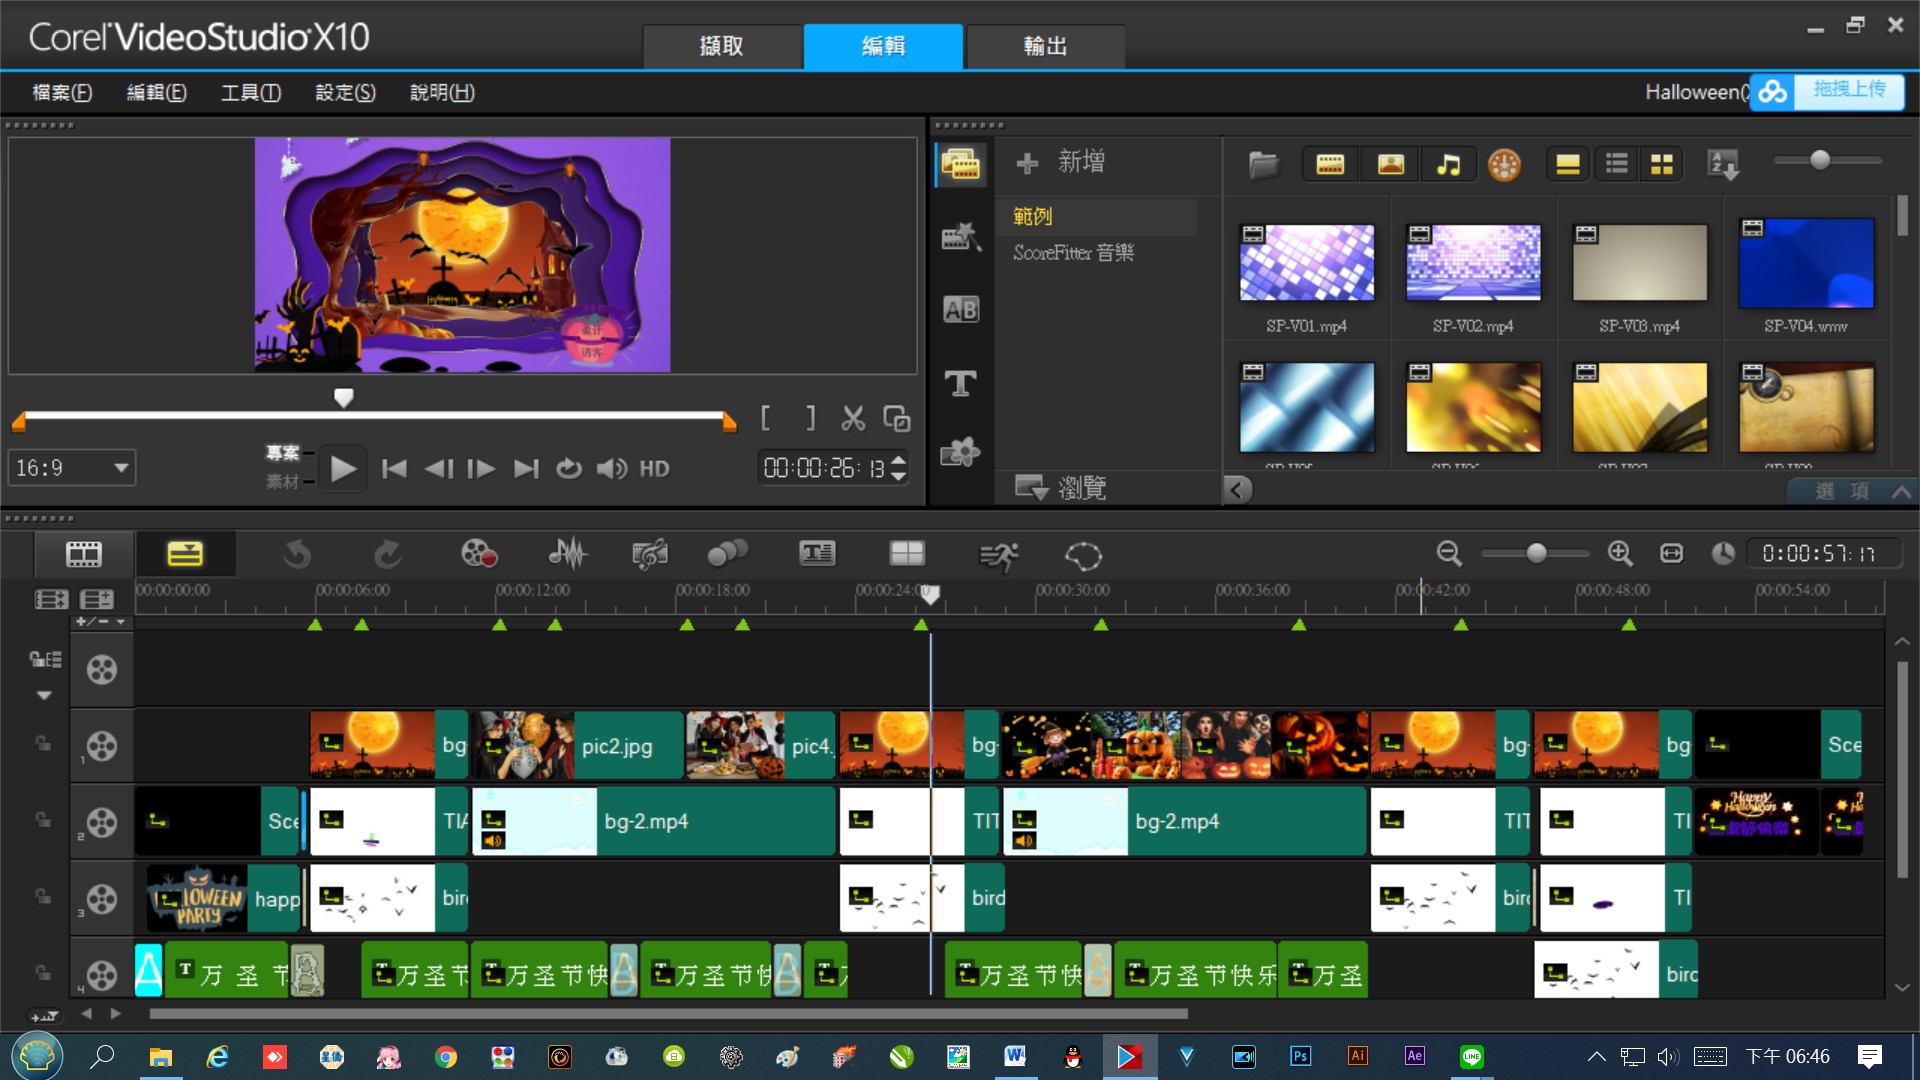
Task: Open Photoshop from the taskbar
Action: point(1300,1056)
